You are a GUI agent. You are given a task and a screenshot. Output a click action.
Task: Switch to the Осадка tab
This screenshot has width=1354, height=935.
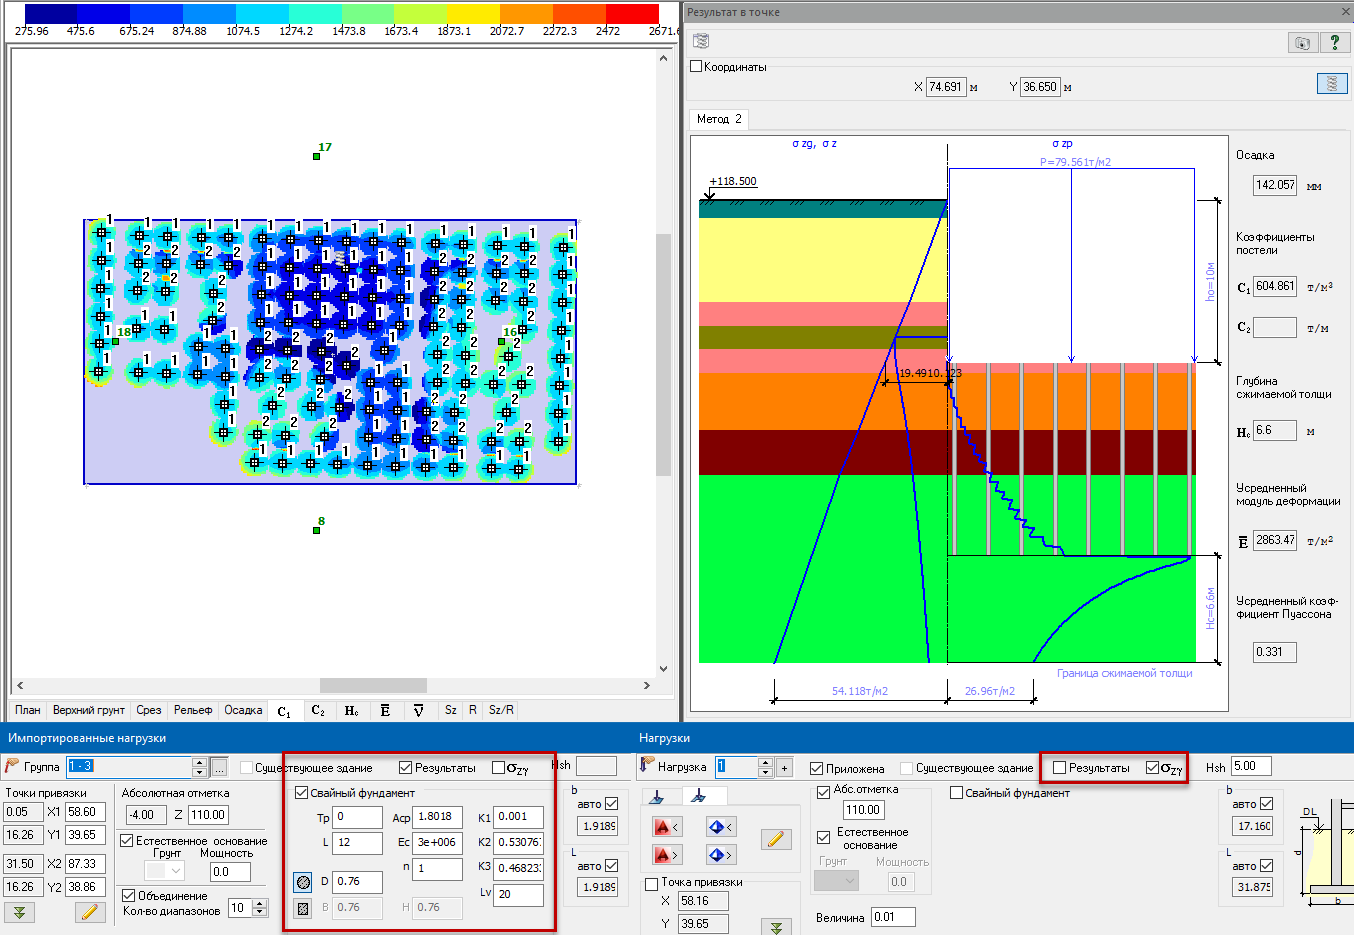tap(243, 710)
